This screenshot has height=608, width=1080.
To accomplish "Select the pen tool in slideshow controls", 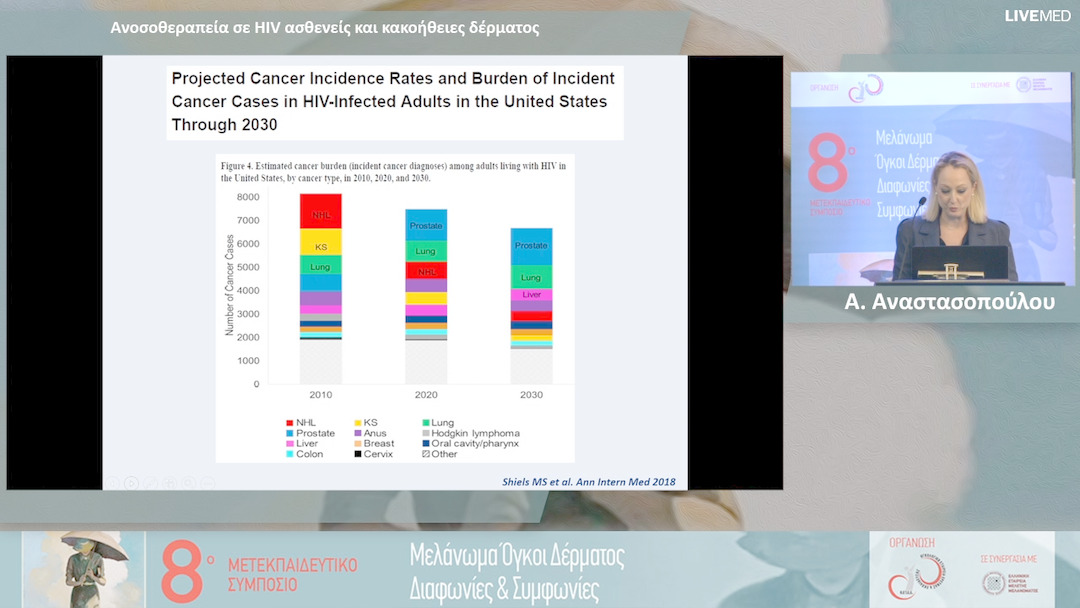I will [150, 482].
